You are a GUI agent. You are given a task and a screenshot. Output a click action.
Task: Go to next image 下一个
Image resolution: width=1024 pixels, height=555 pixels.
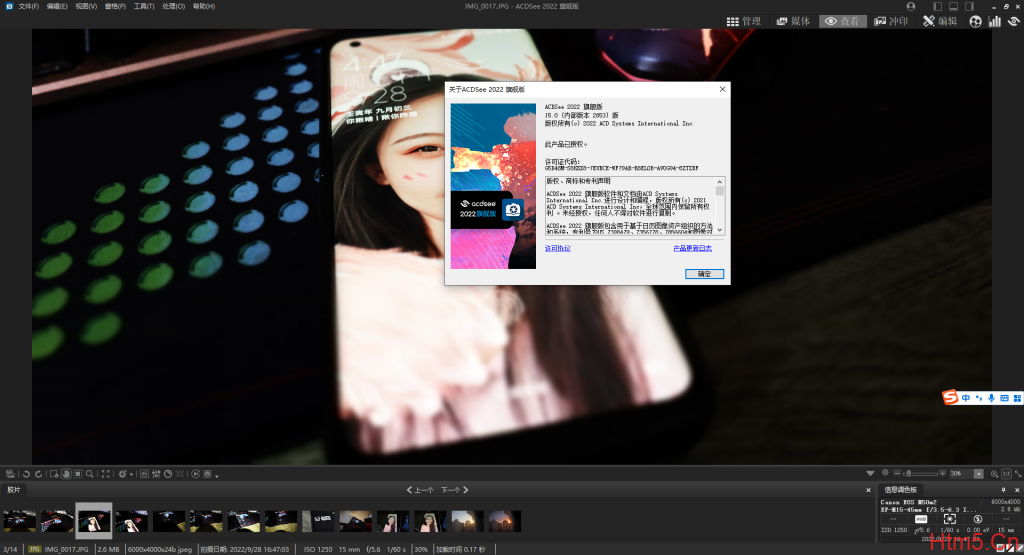(x=455, y=490)
